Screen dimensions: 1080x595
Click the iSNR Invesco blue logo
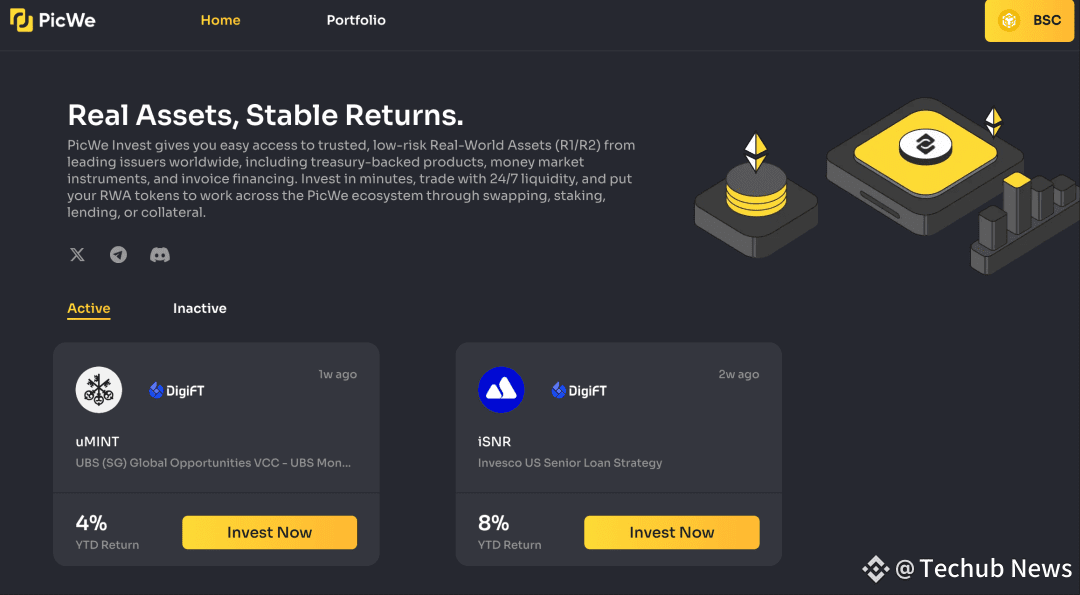click(x=501, y=390)
